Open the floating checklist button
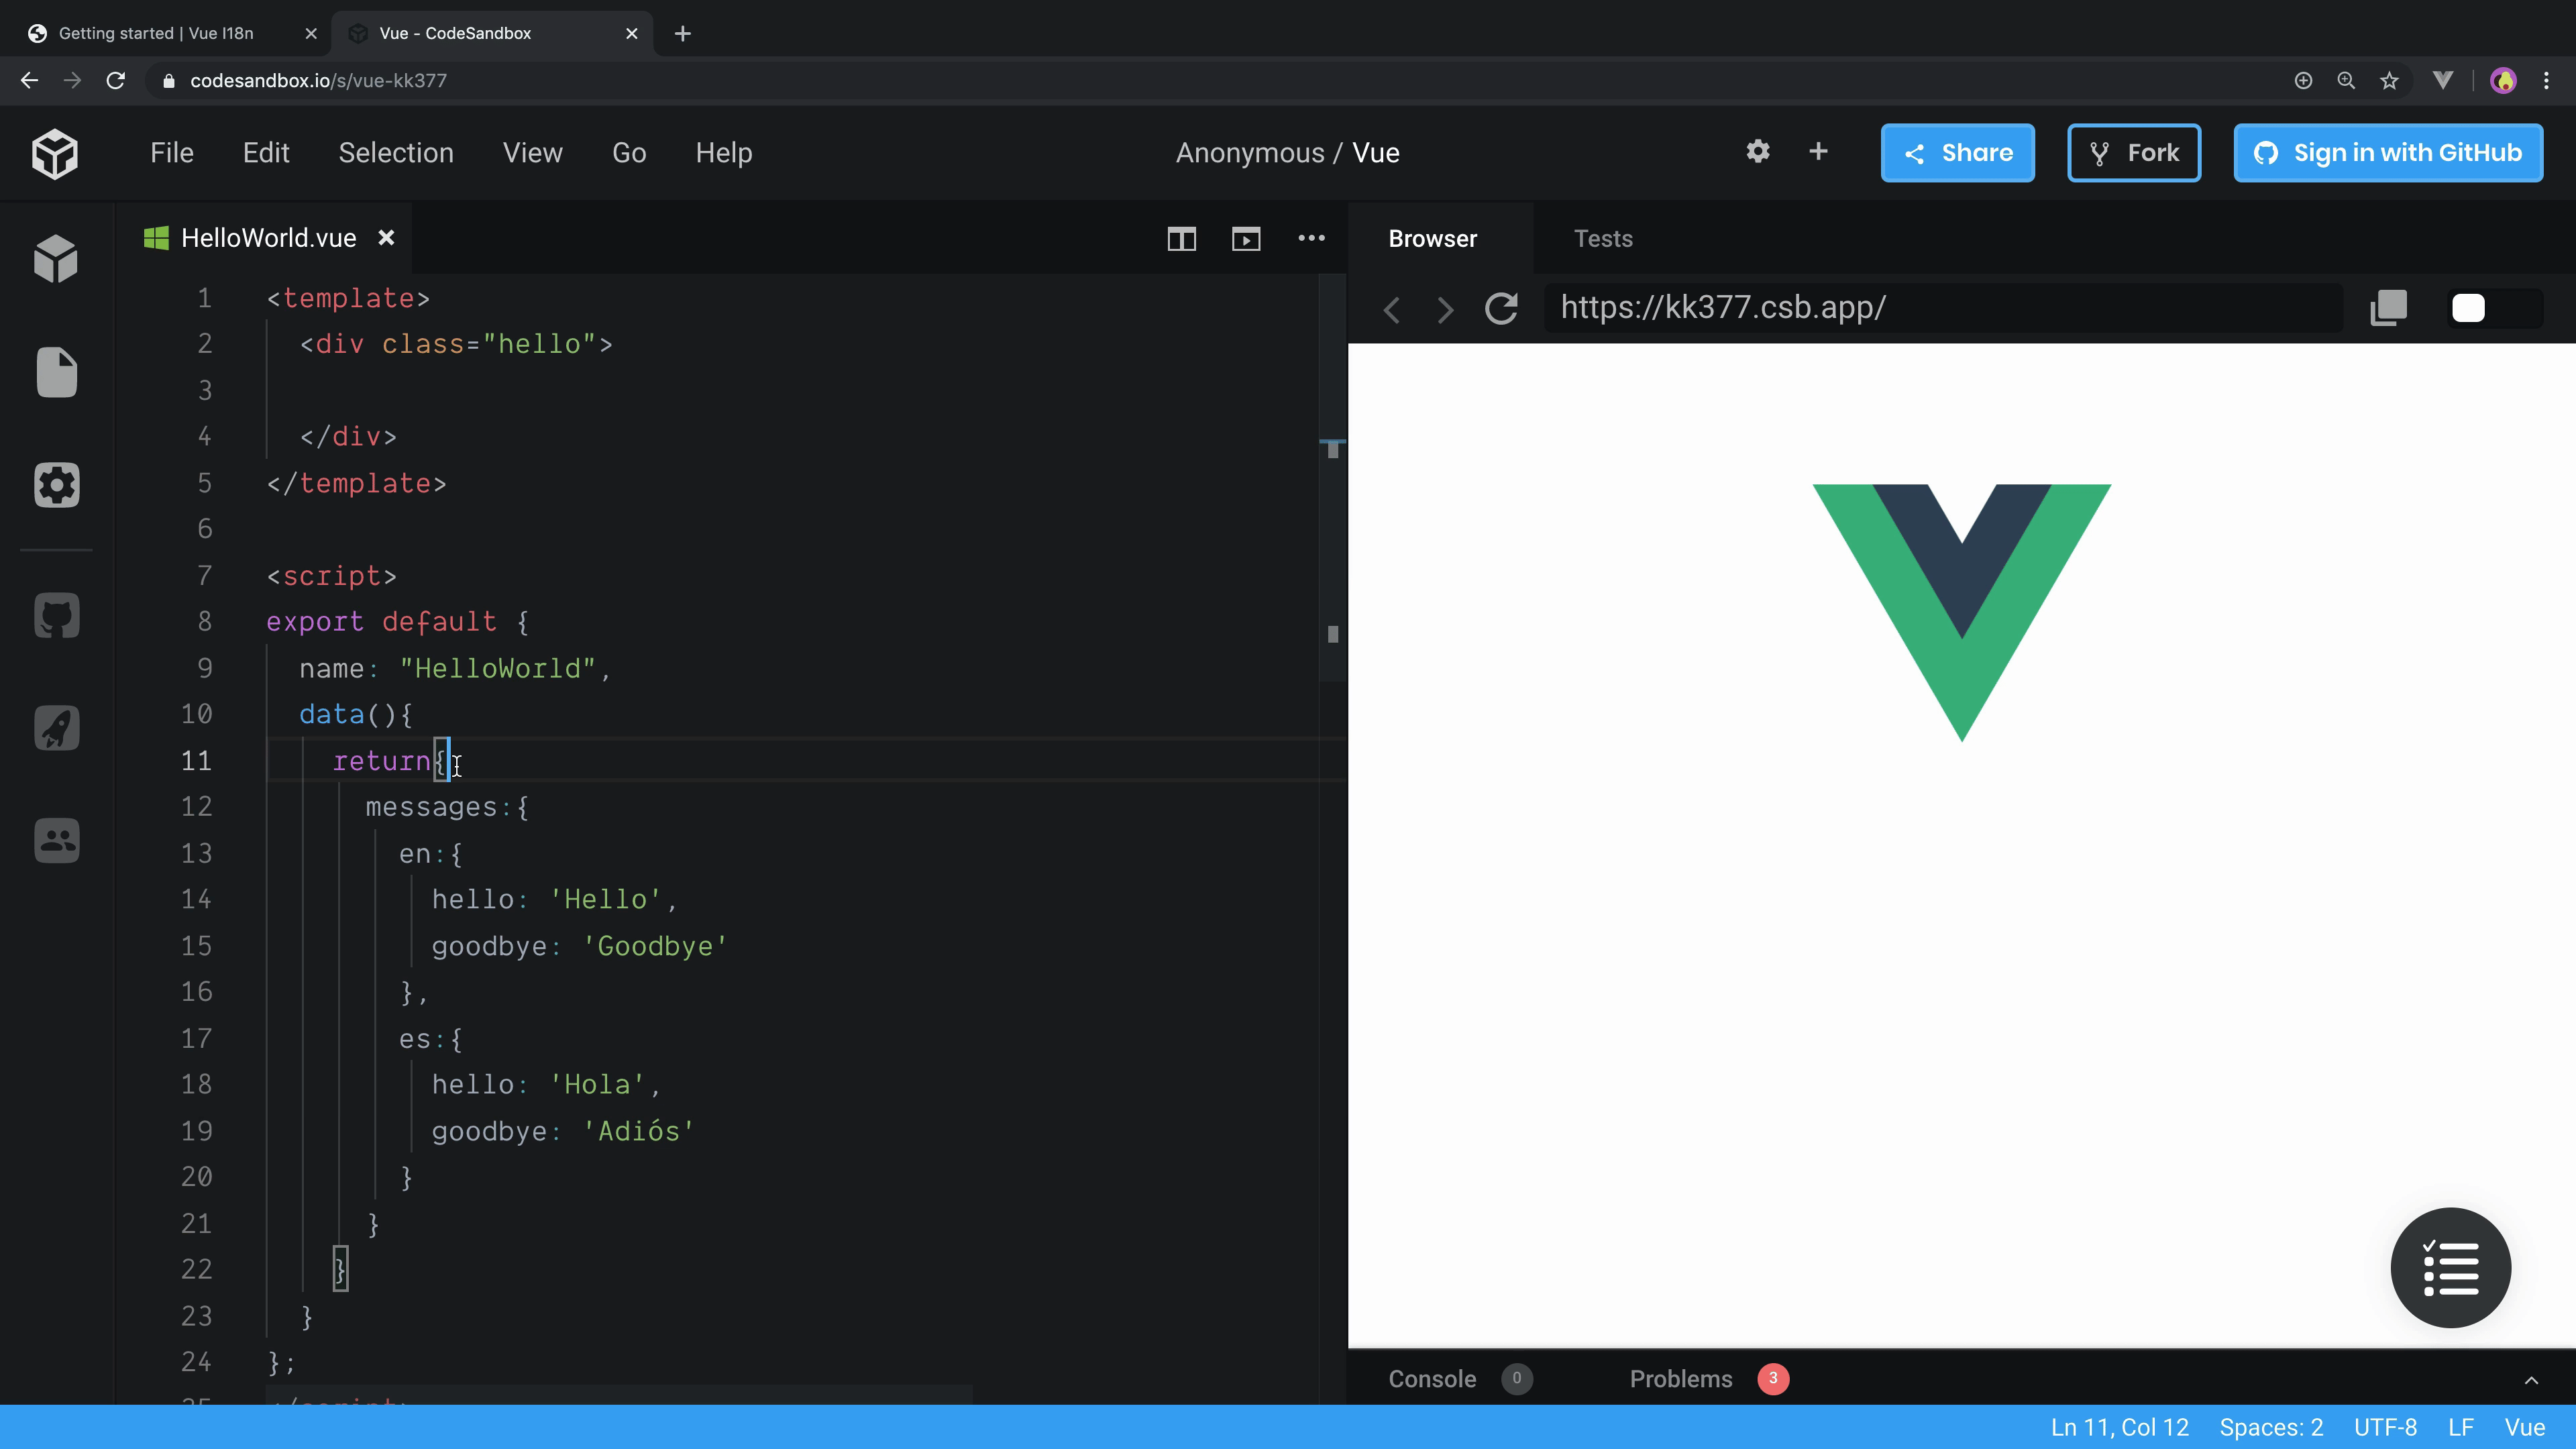The height and width of the screenshot is (1449, 2576). 2450,1267
